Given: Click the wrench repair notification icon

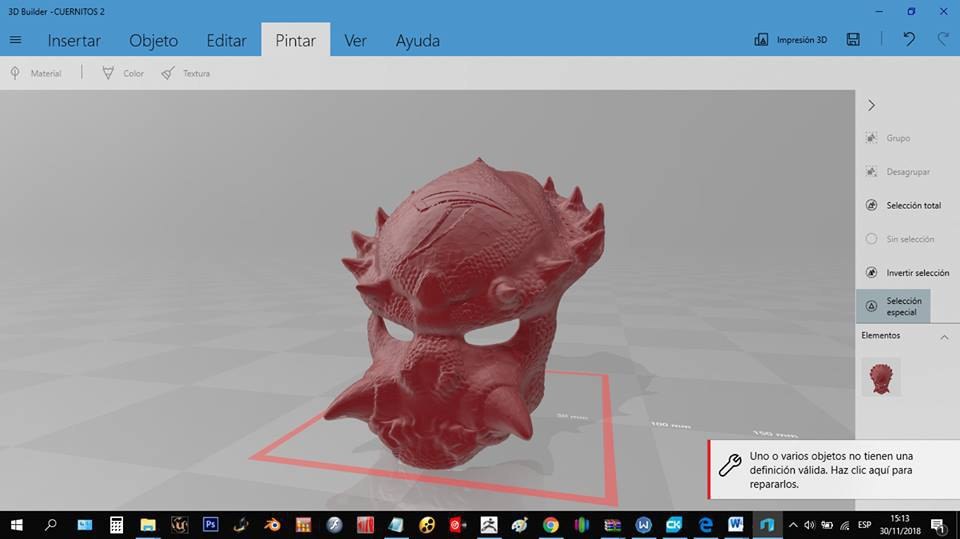Looking at the screenshot, I should tap(730, 466).
